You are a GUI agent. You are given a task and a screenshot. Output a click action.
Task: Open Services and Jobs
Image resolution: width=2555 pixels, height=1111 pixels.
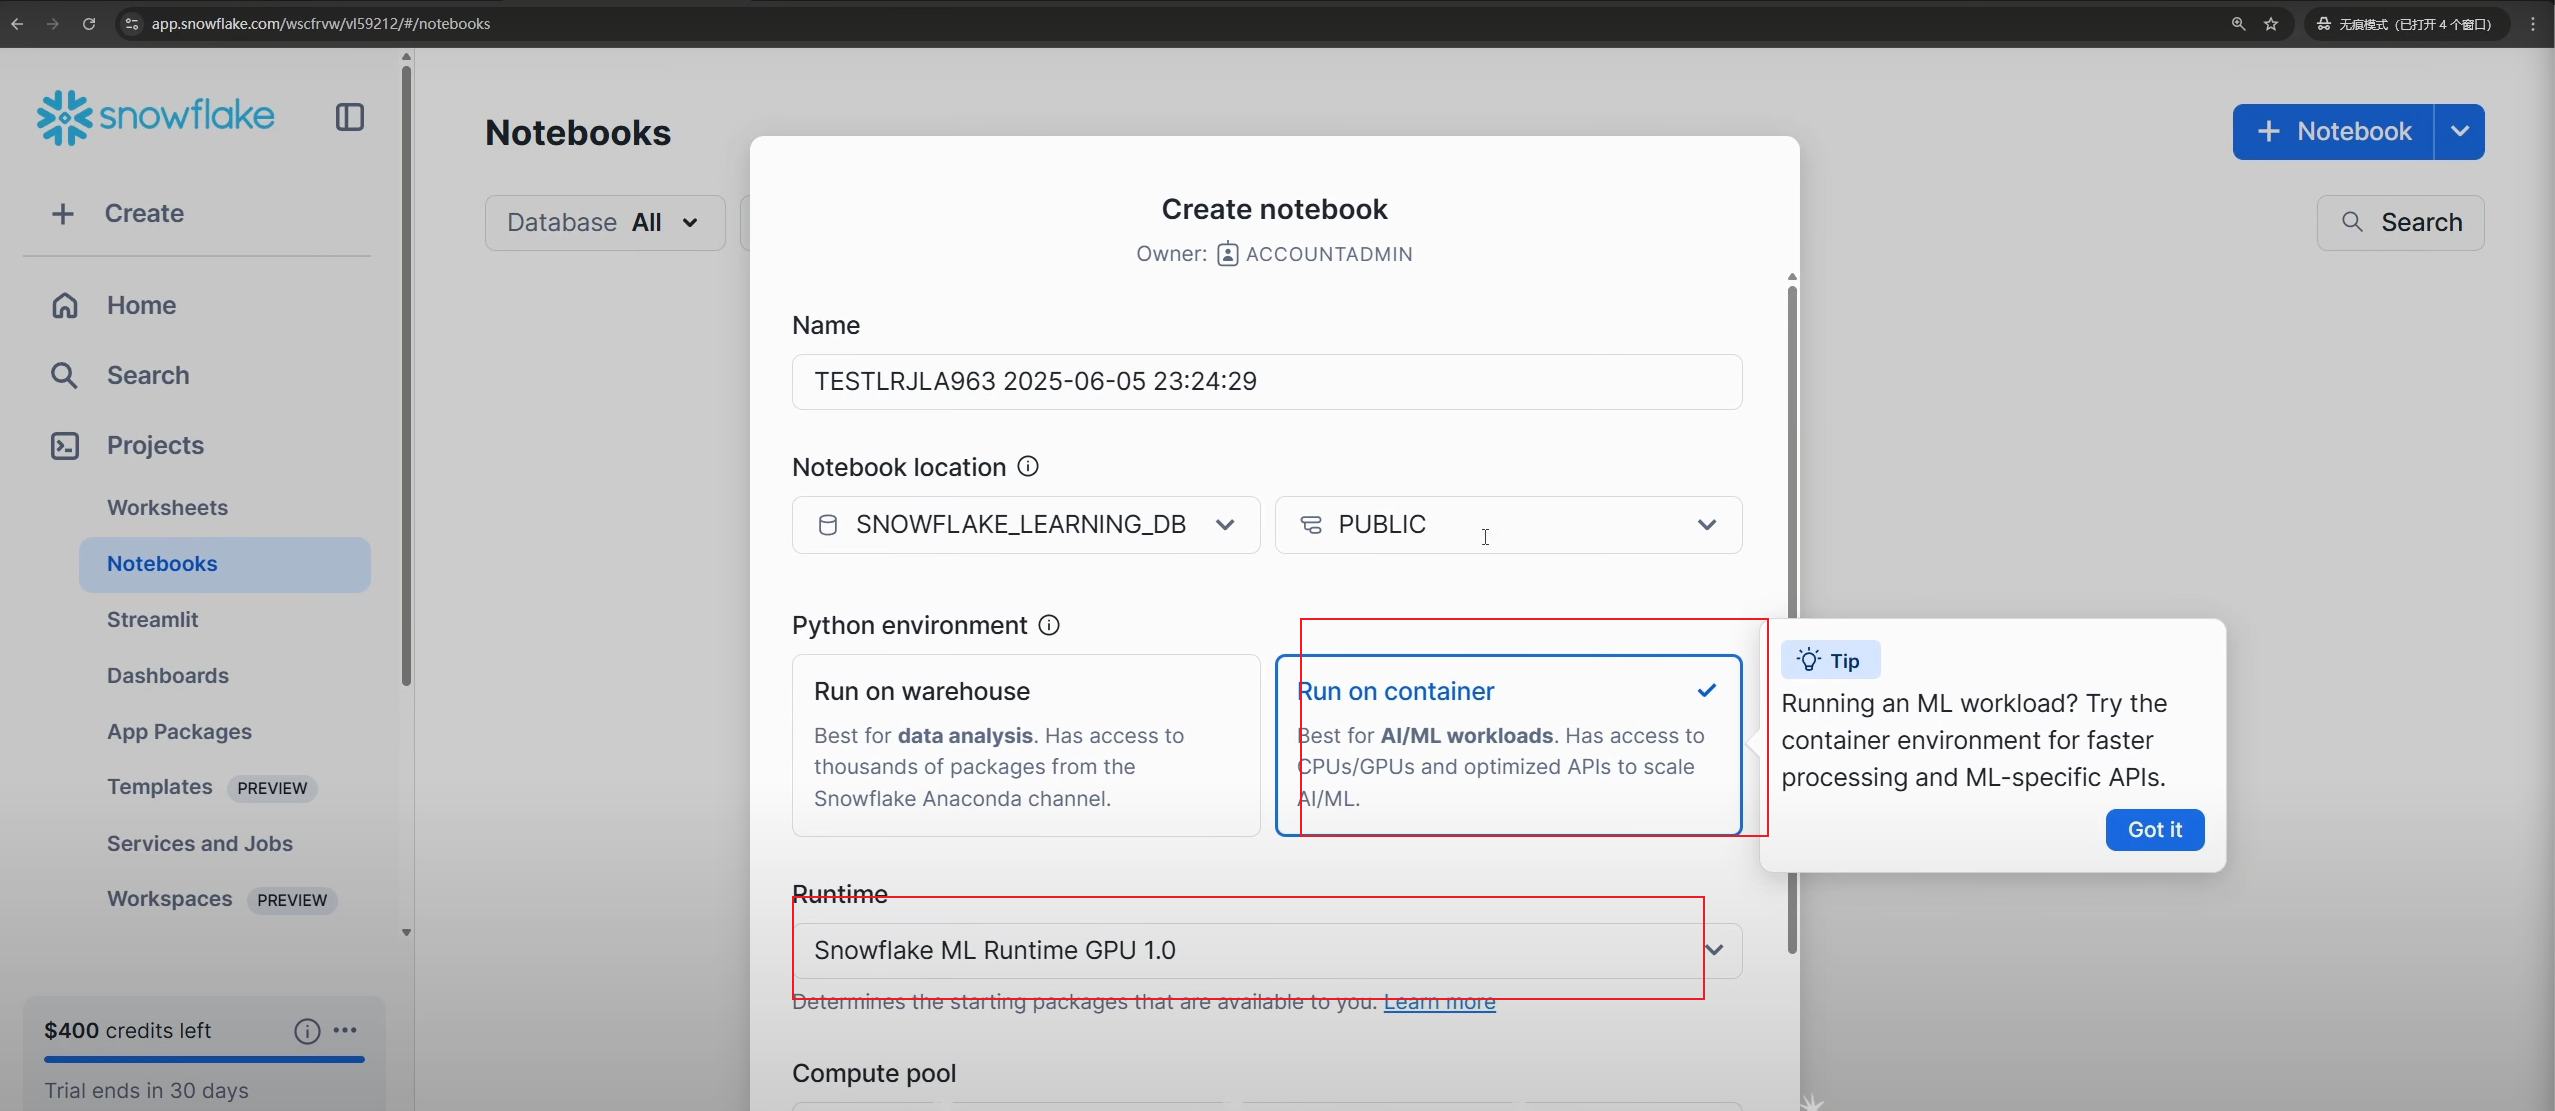coord(200,843)
